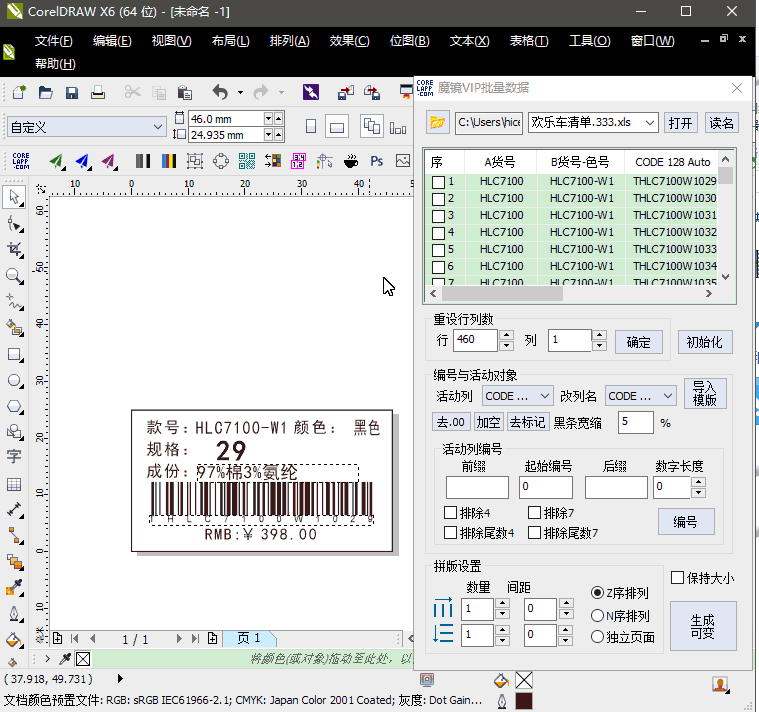Screen dimensions: 759x712
Task: Click the Print icon in the toolbar
Action: 98,93
